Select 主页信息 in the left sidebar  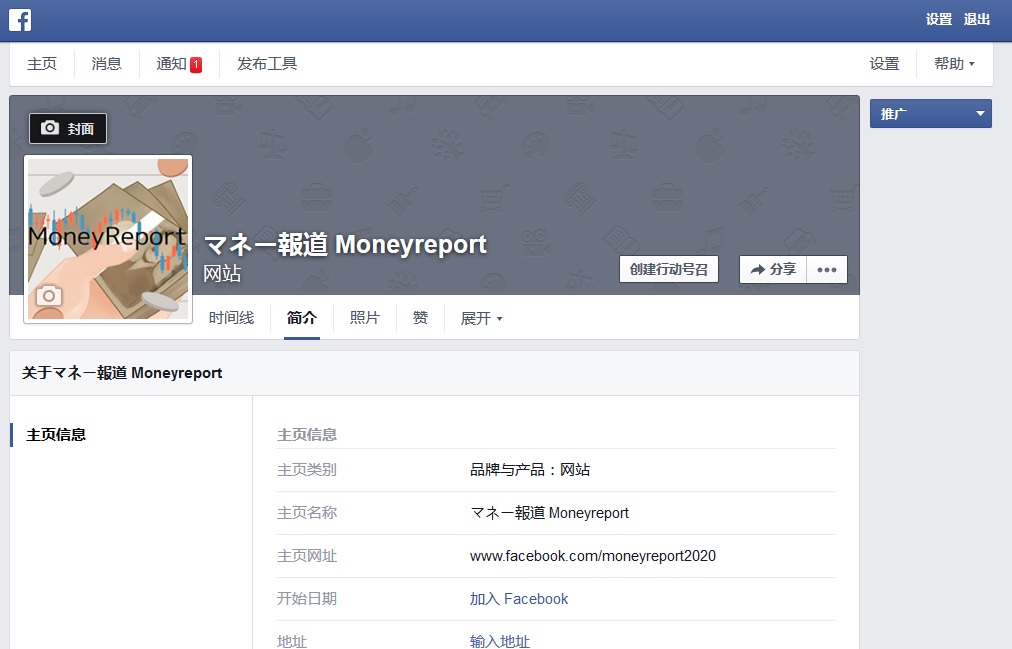[x=56, y=435]
